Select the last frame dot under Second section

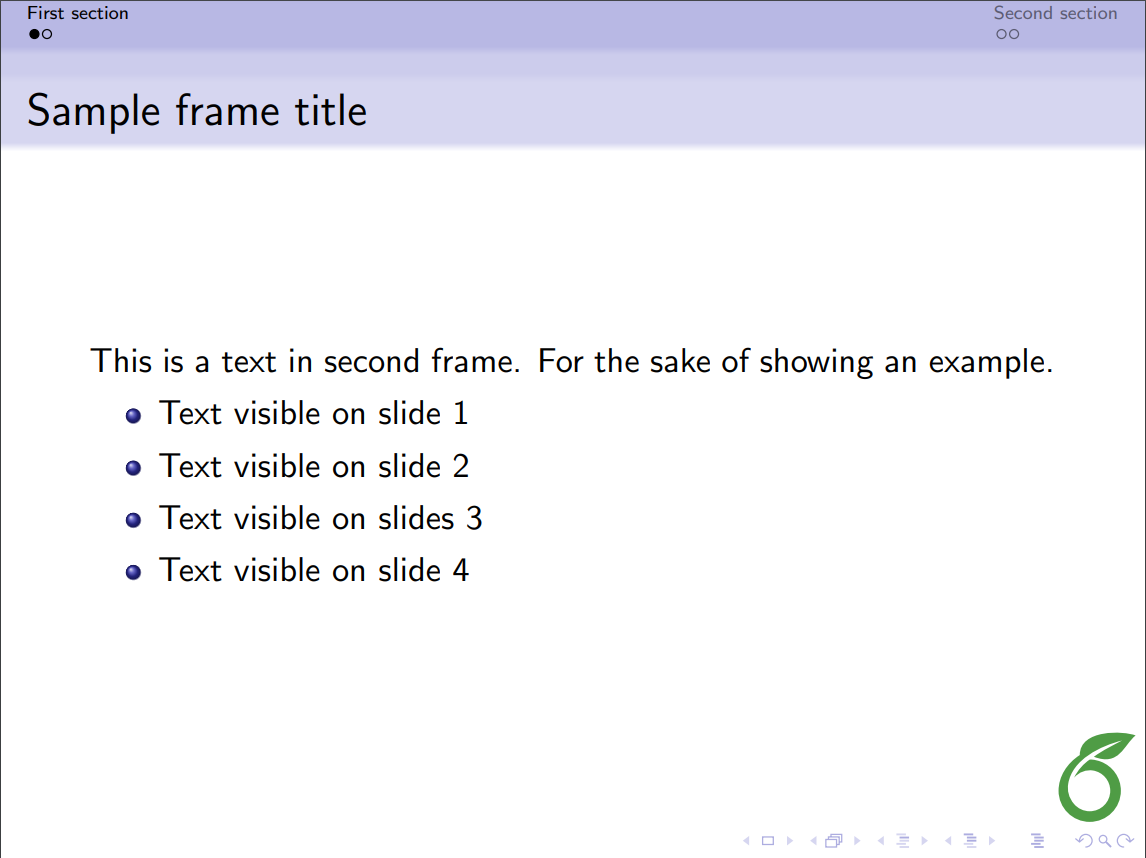pos(1014,35)
